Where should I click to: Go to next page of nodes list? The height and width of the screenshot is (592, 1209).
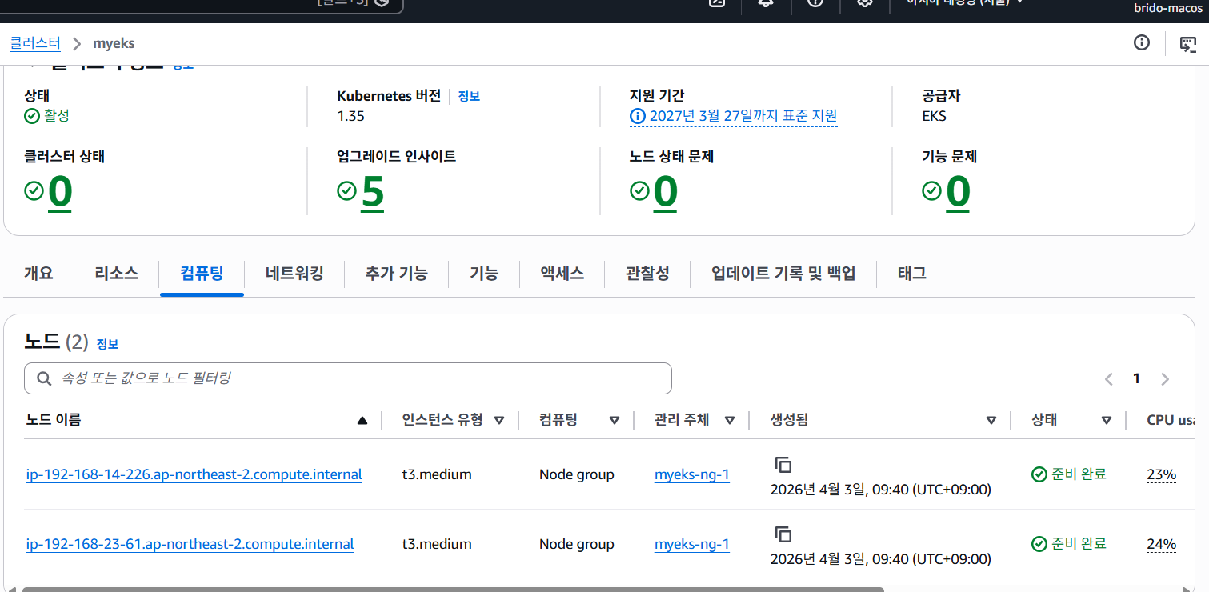pos(1165,379)
